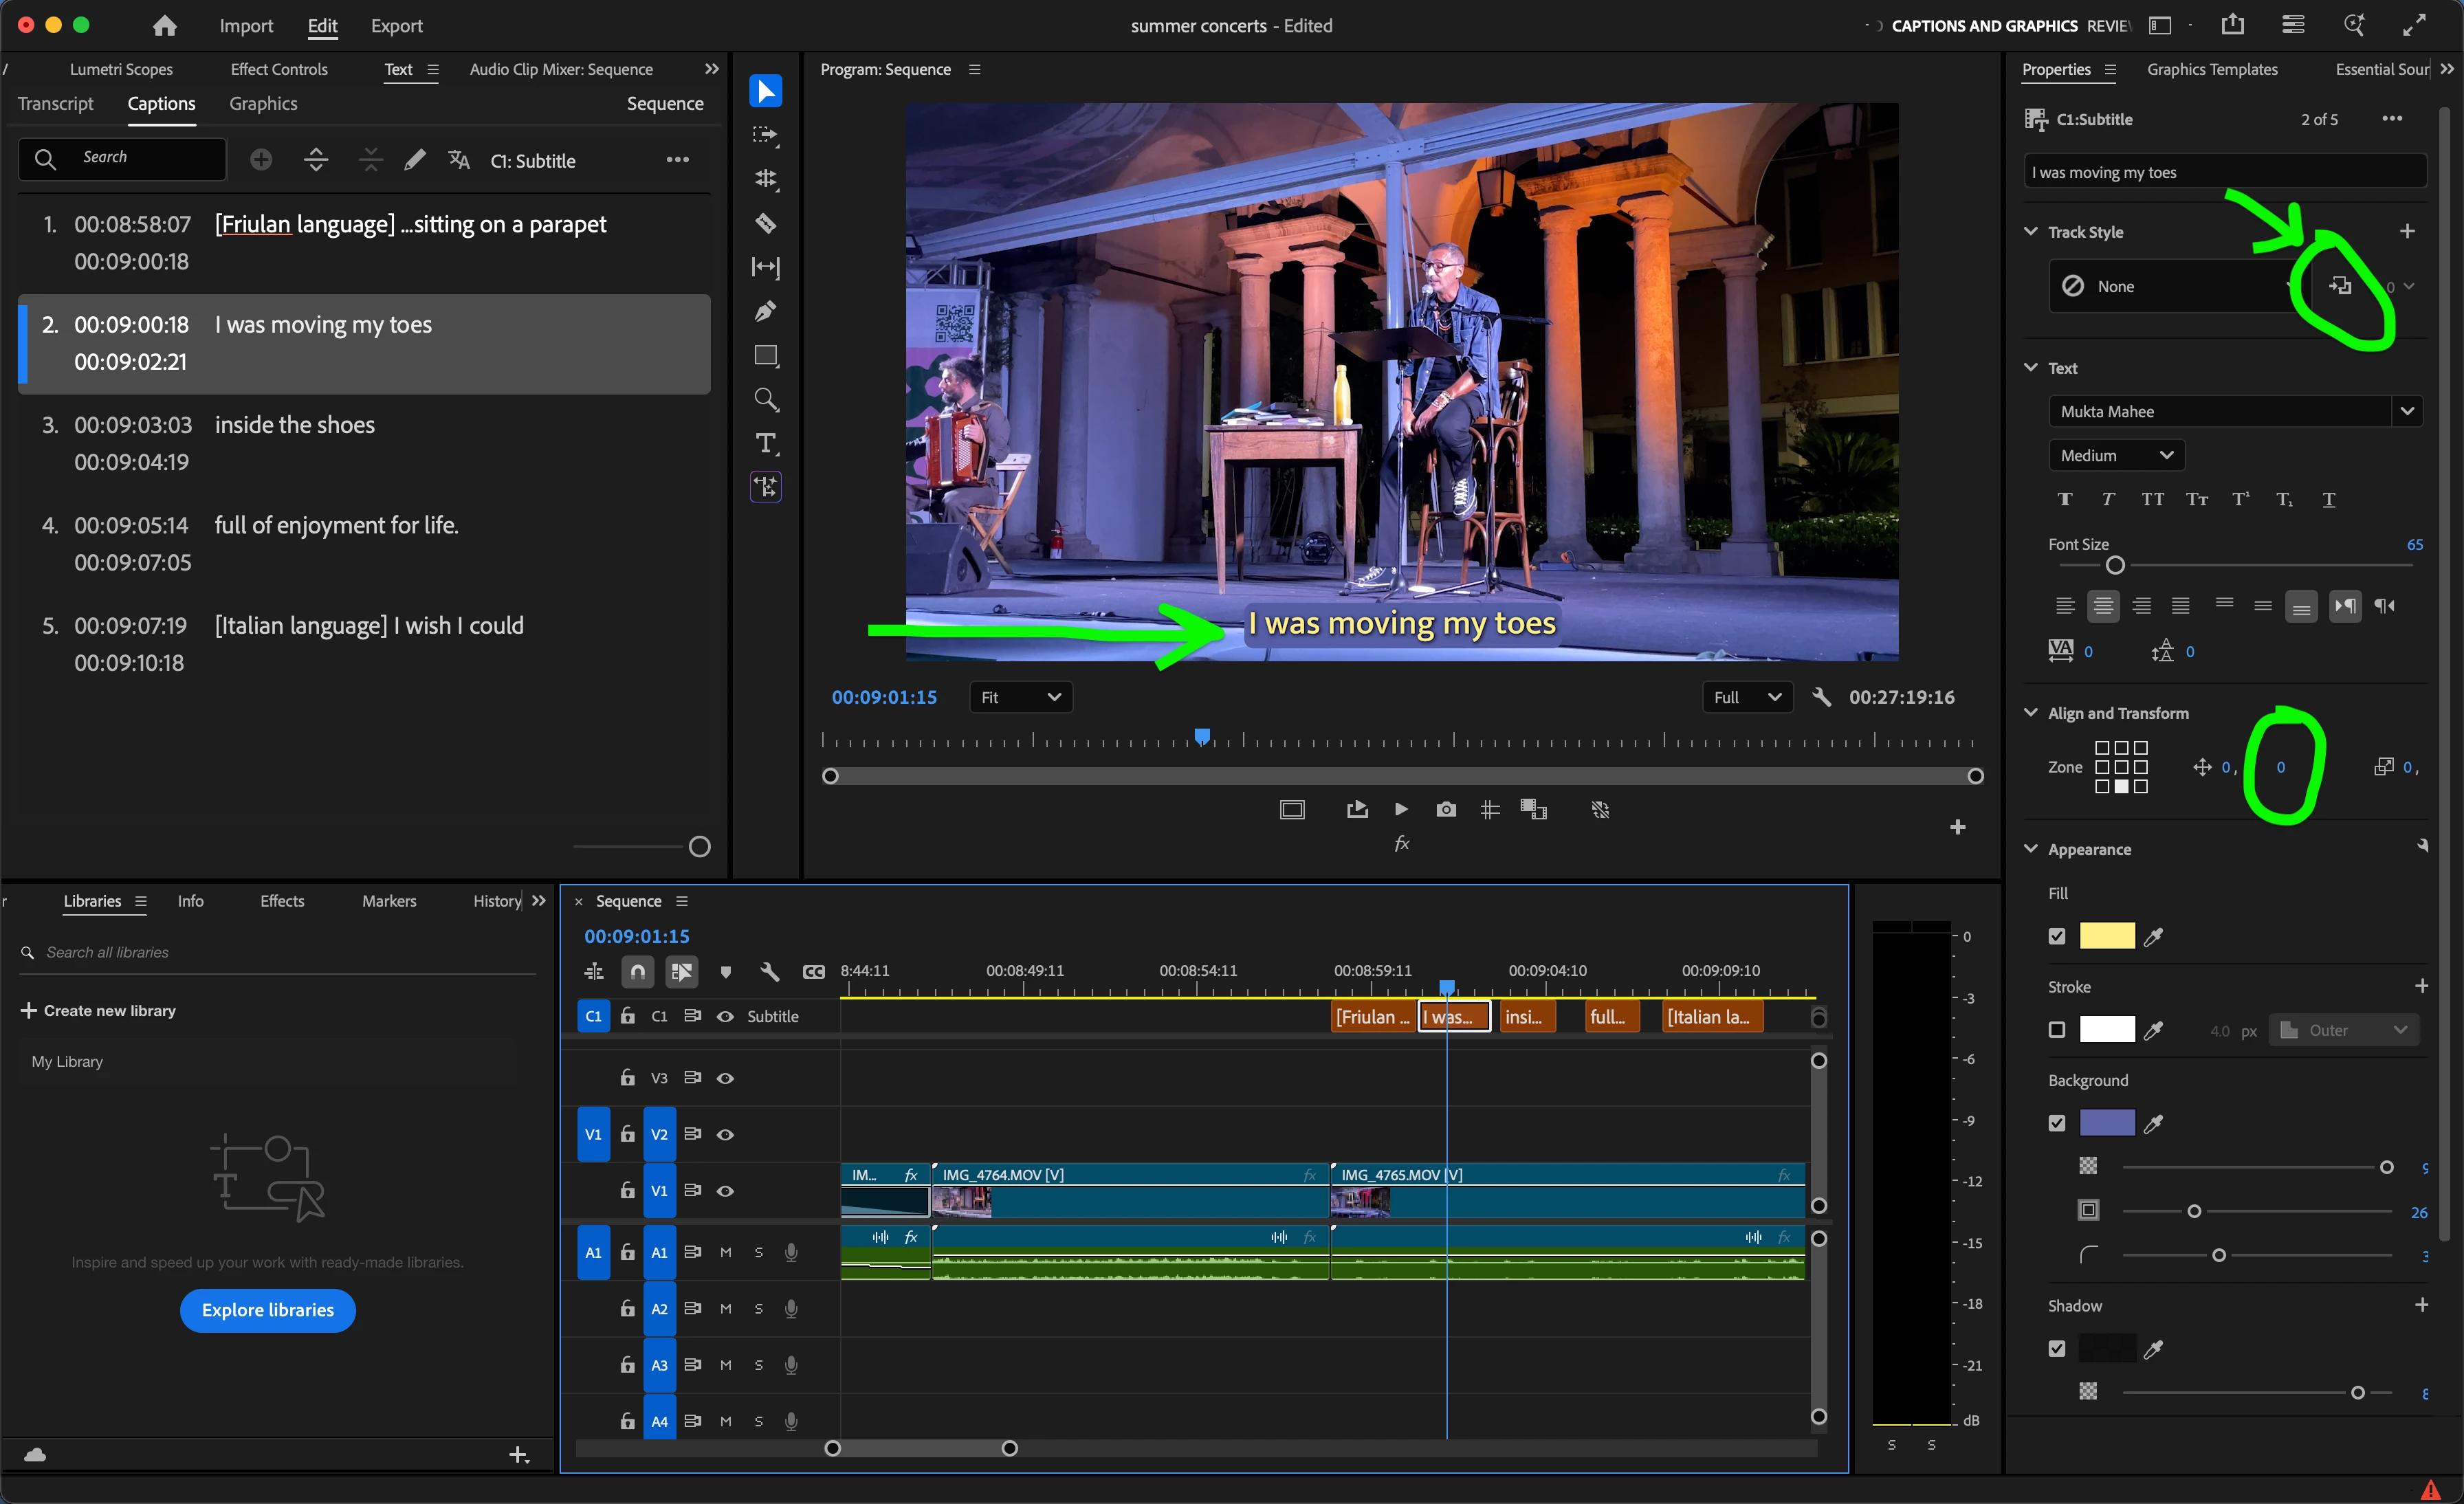This screenshot has height=1504, width=2464.
Task: Hide the Subtitle track with eye icon
Action: pos(725,1016)
